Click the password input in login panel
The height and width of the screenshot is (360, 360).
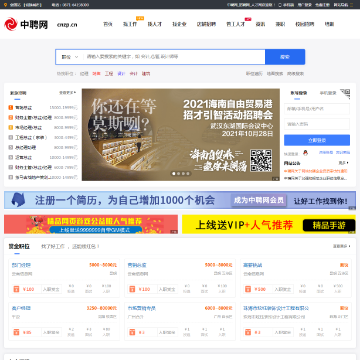[x=317, y=124]
